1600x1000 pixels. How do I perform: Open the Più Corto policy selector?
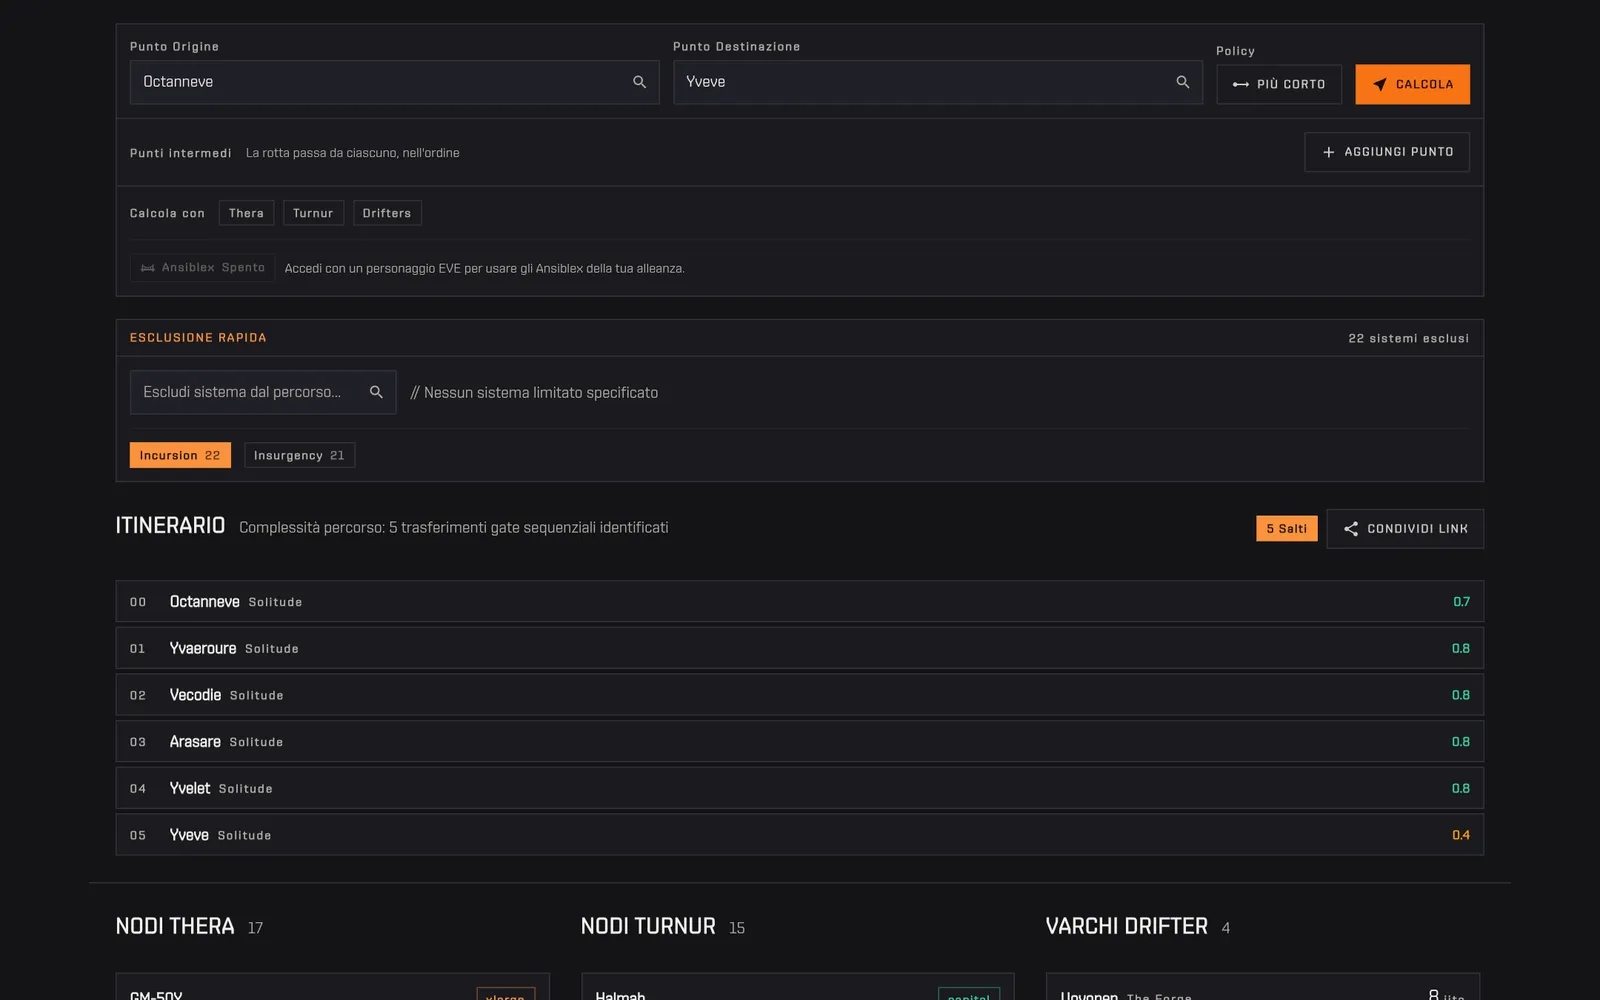coord(1279,84)
